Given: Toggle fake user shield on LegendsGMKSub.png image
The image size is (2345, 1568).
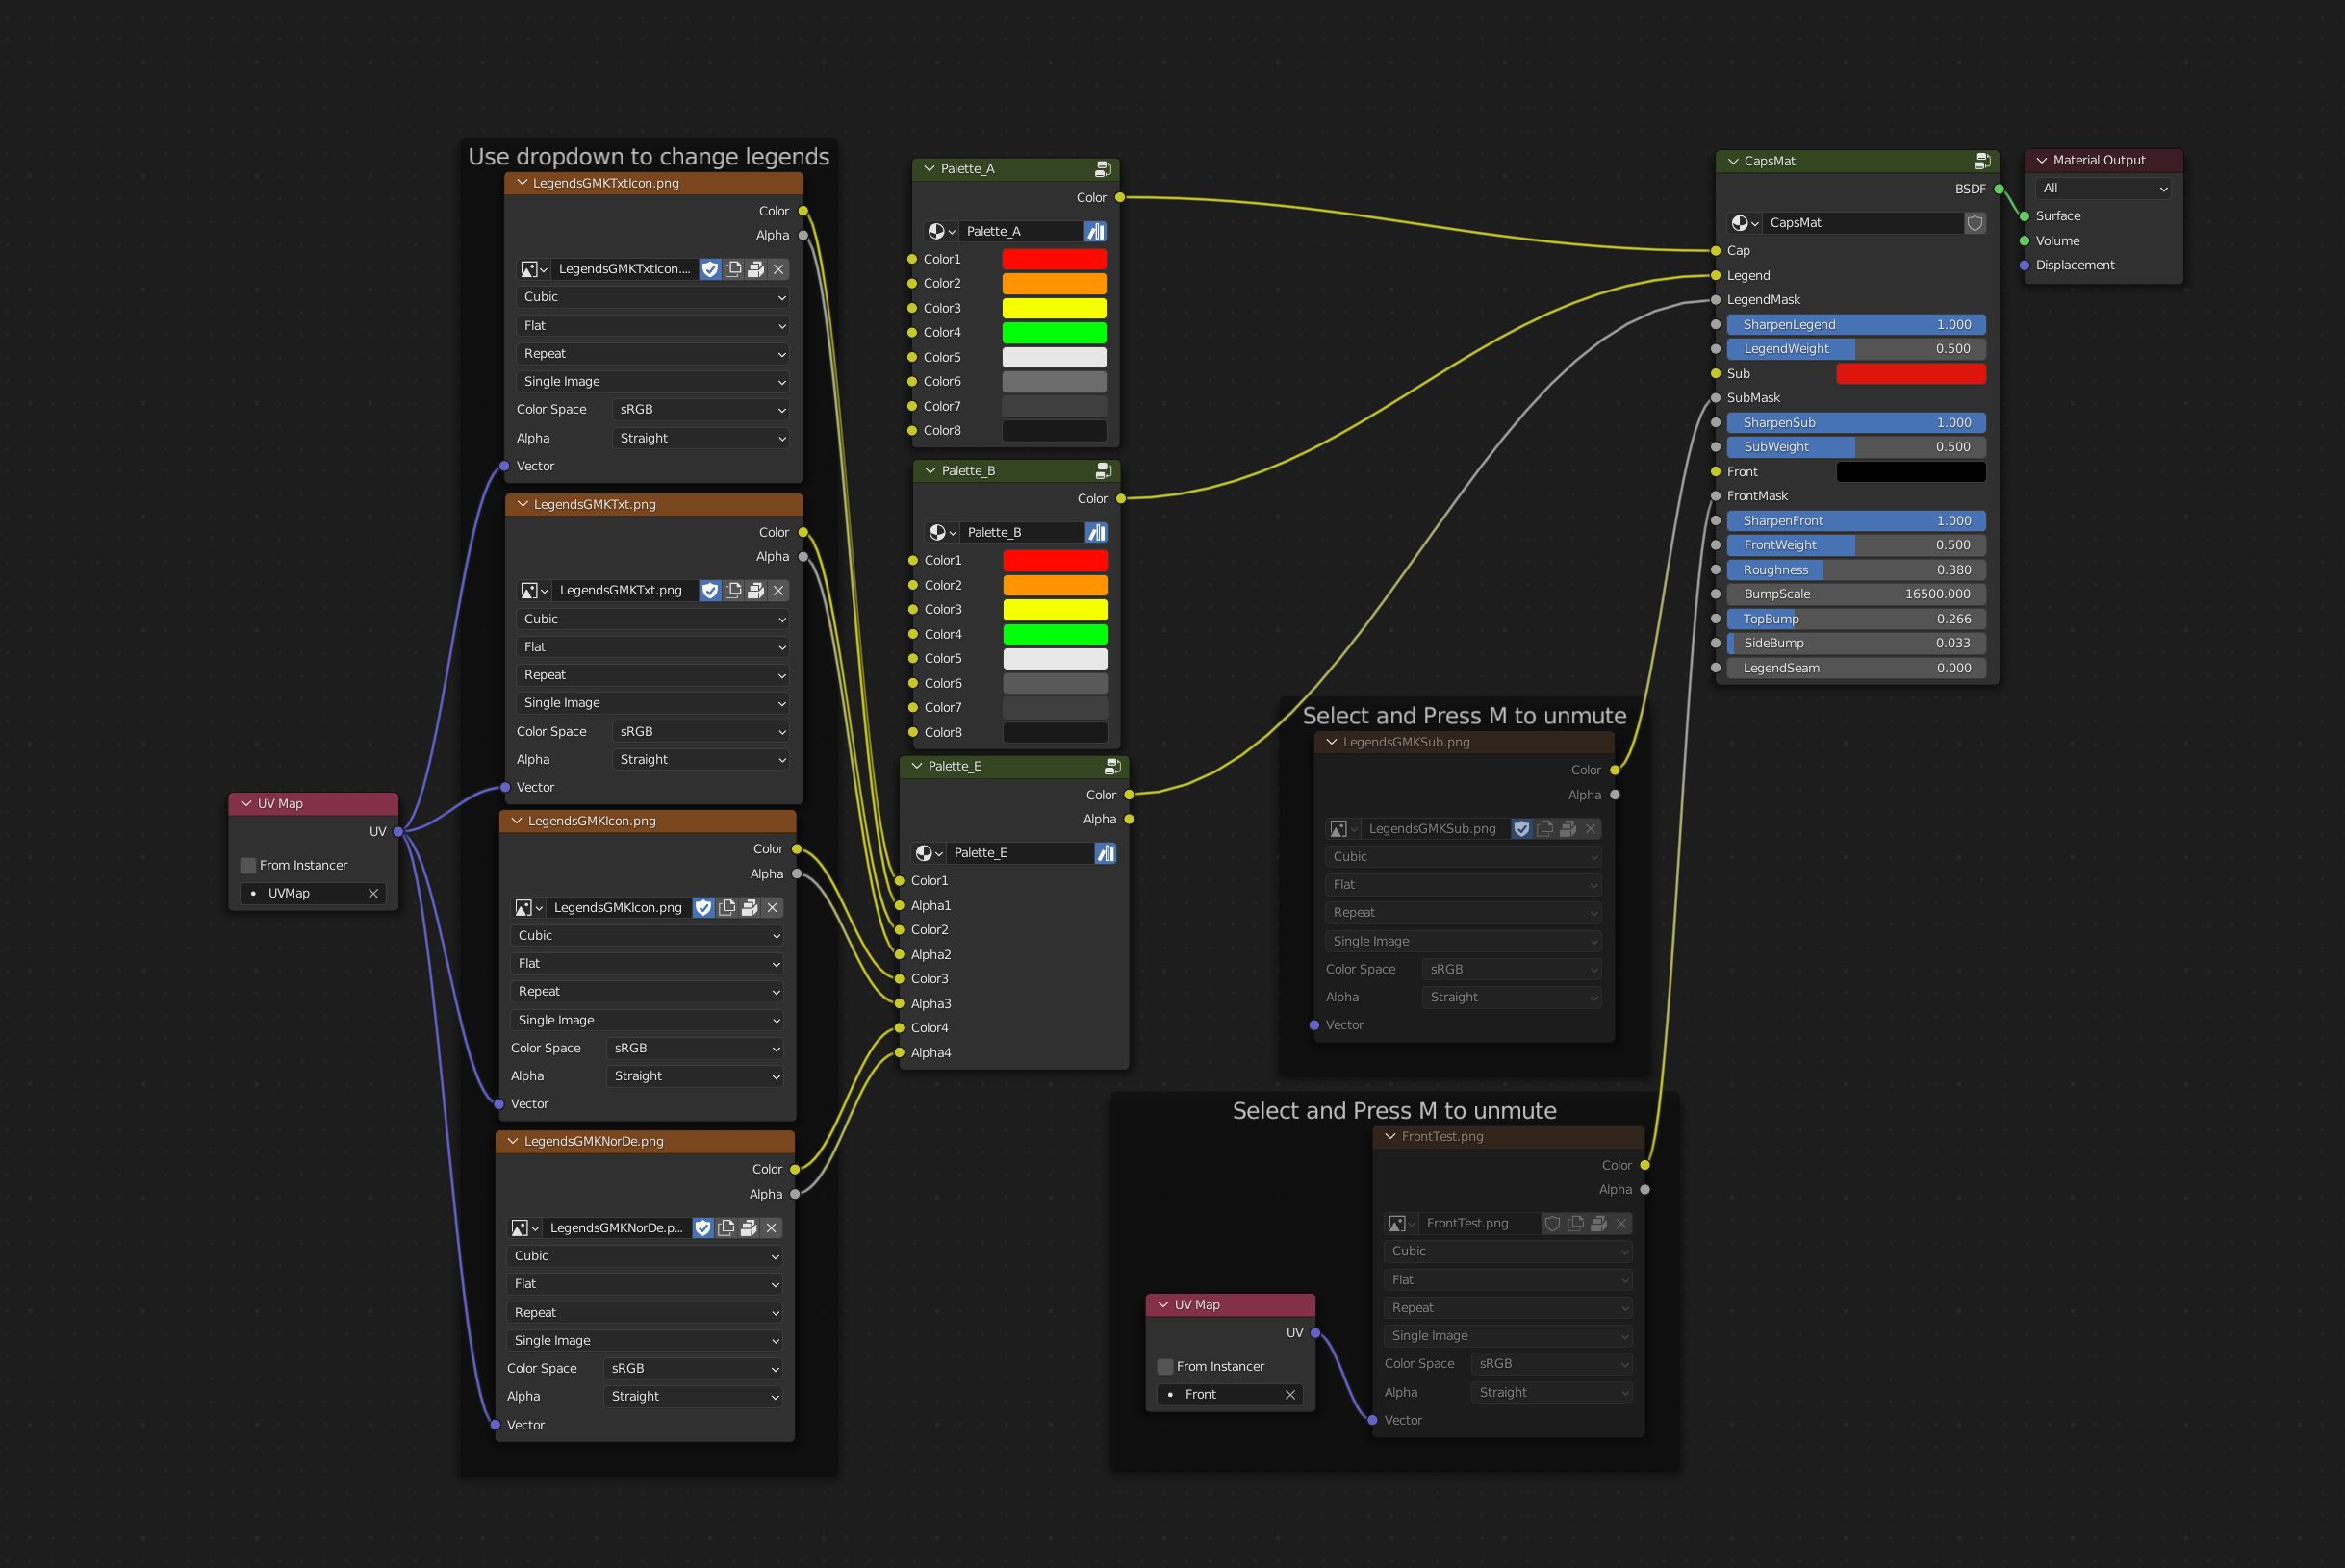Looking at the screenshot, I should (x=1522, y=829).
